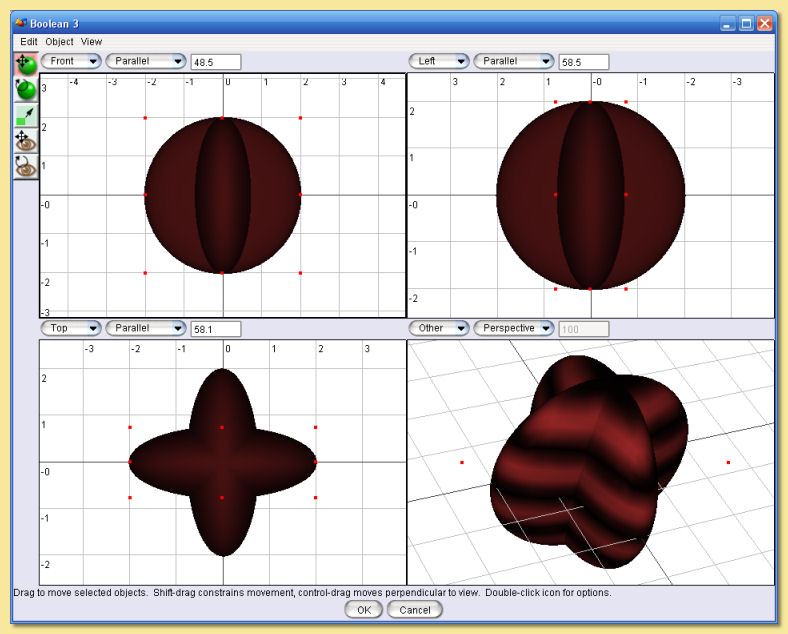This screenshot has width=788, height=634.
Task: Open the Other view dropdown
Action: pos(439,329)
